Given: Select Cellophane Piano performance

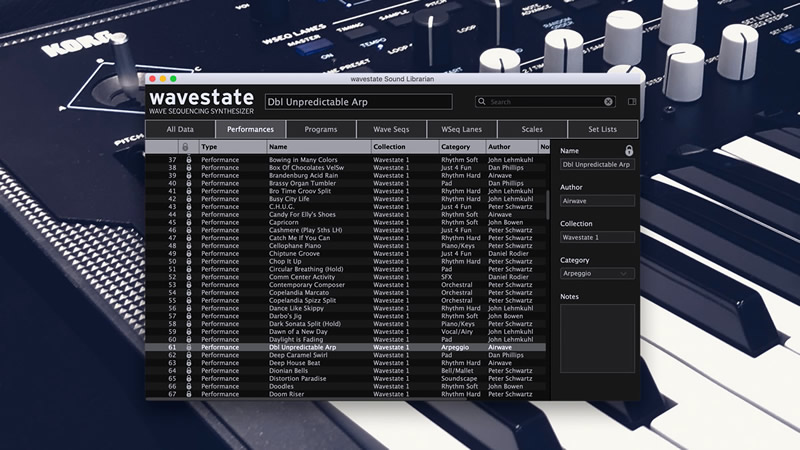Looking at the screenshot, I should pos(345,246).
